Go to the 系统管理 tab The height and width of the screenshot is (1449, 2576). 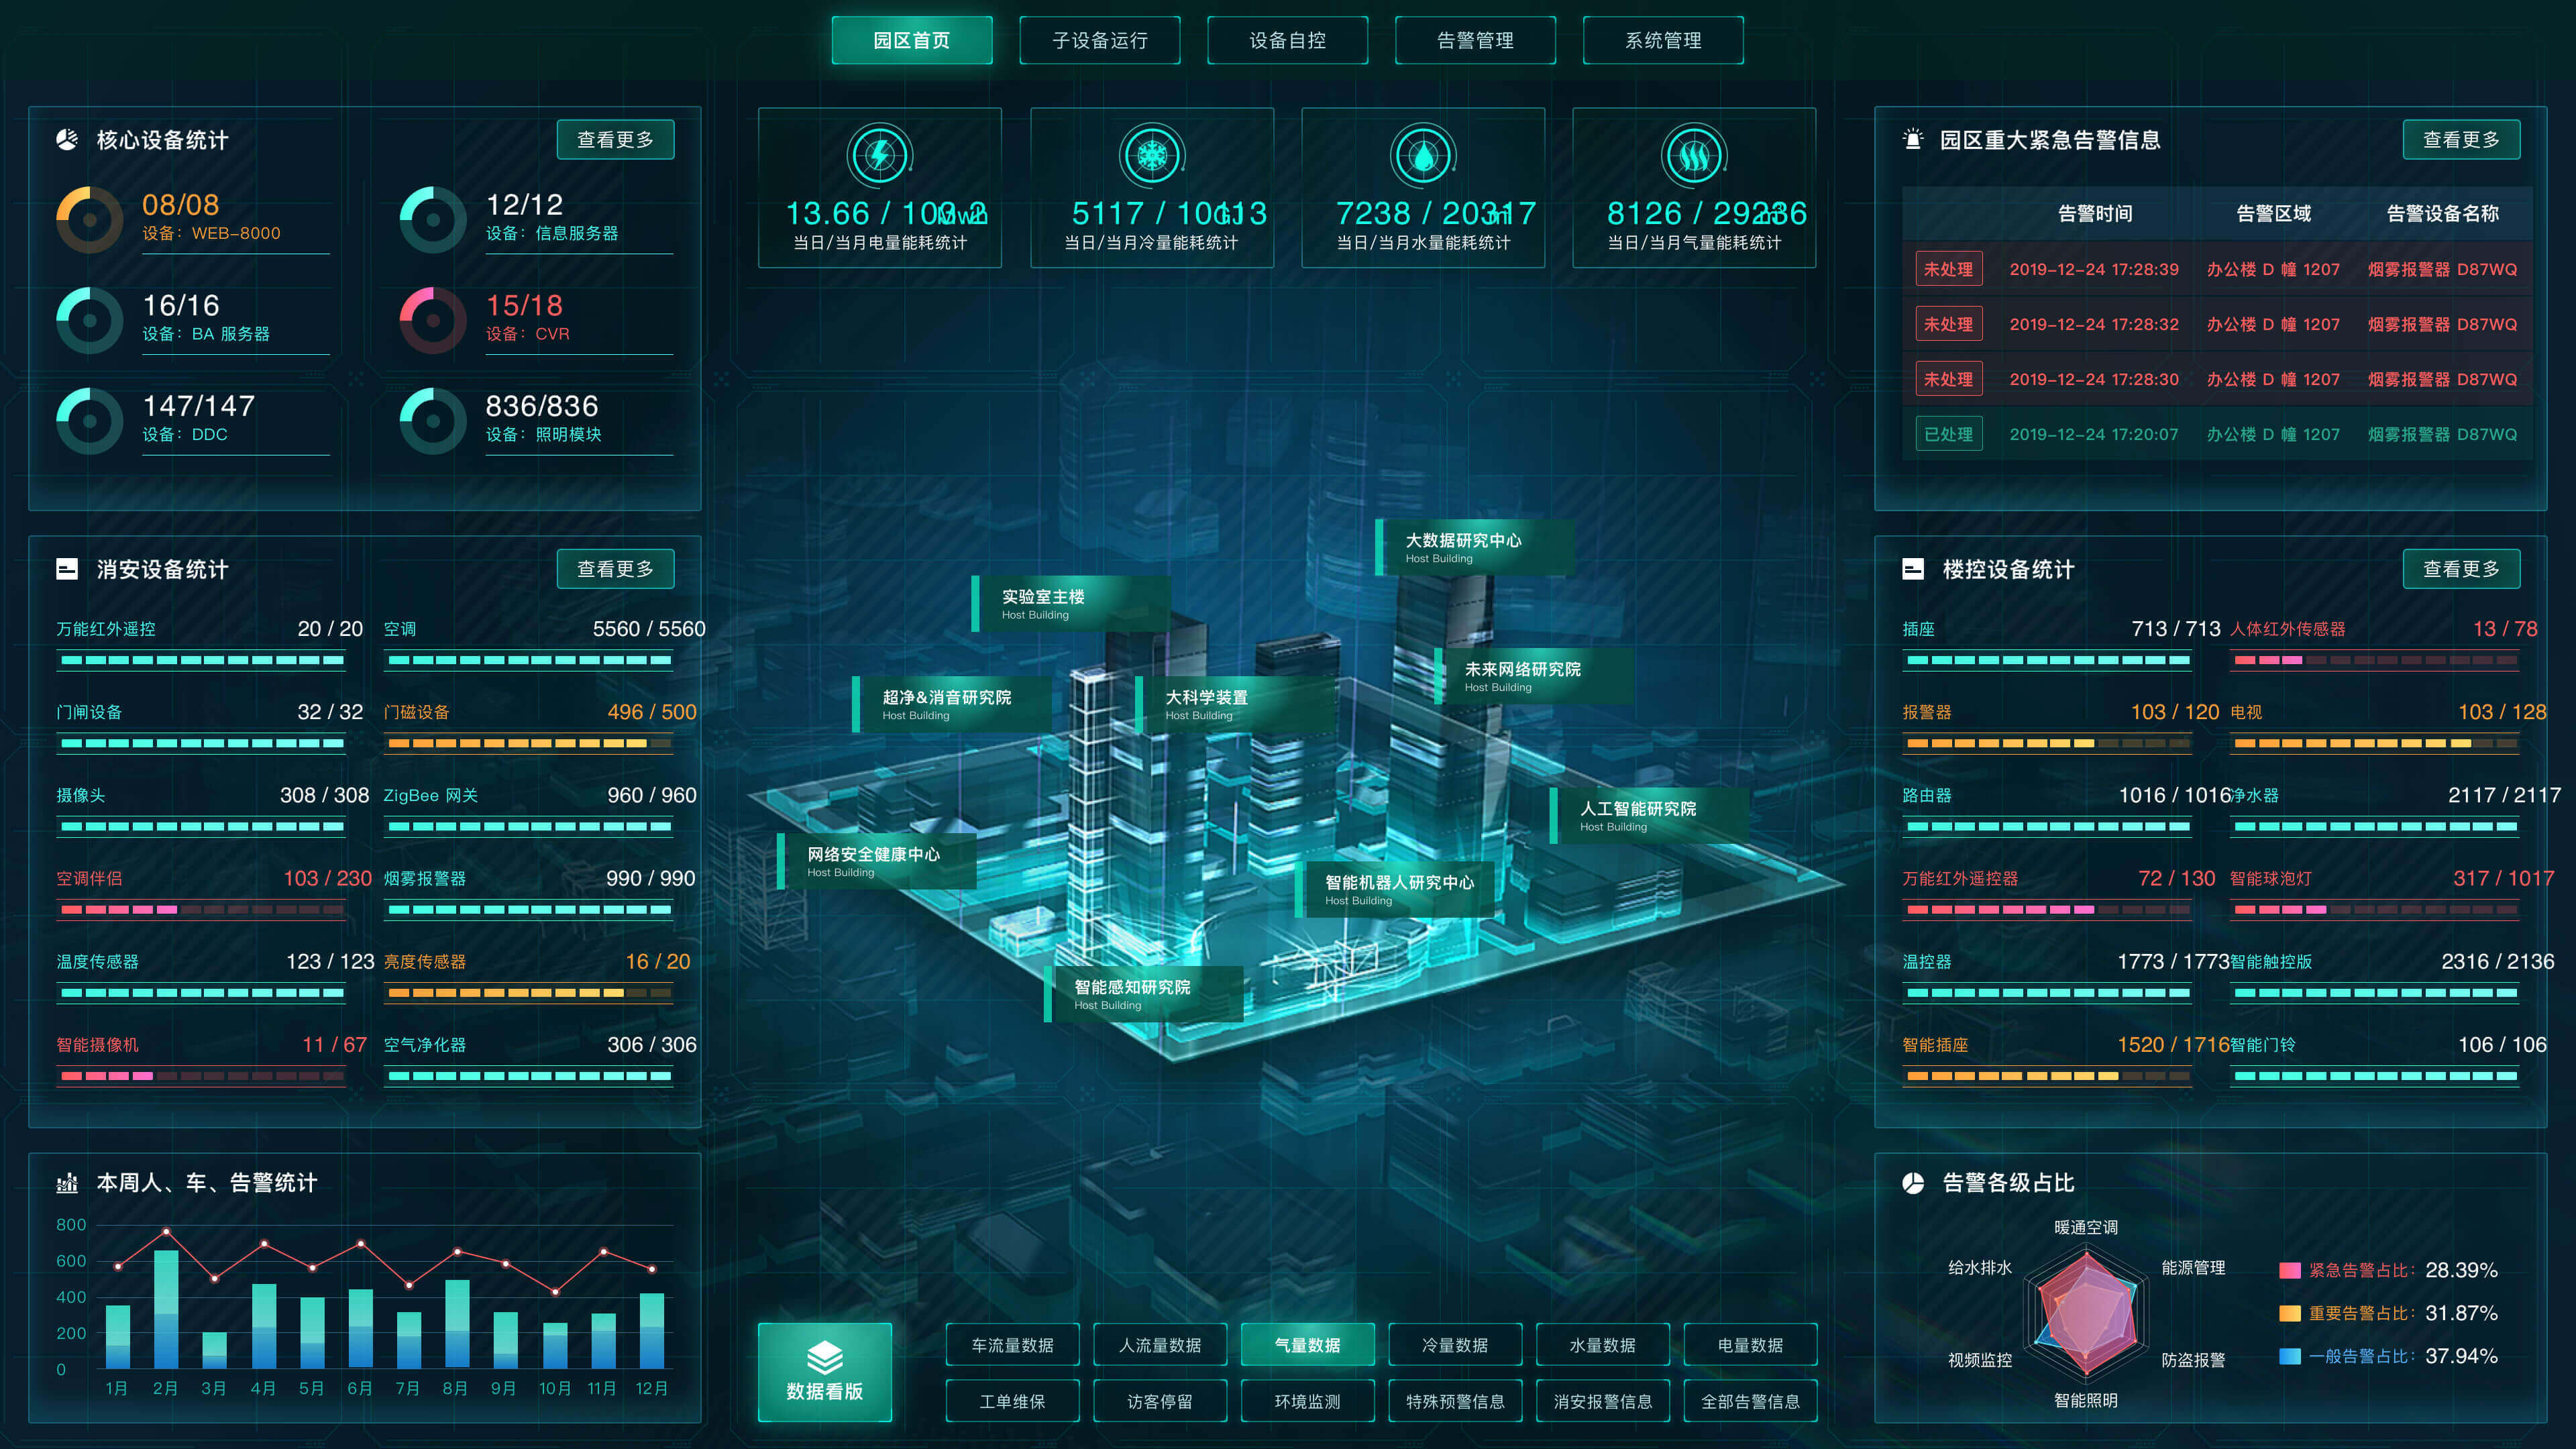click(x=1662, y=40)
